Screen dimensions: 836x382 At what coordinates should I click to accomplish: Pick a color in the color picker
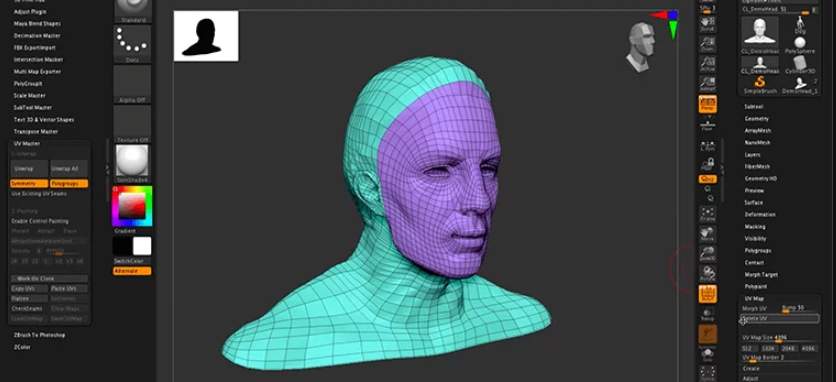pyautogui.click(x=132, y=206)
